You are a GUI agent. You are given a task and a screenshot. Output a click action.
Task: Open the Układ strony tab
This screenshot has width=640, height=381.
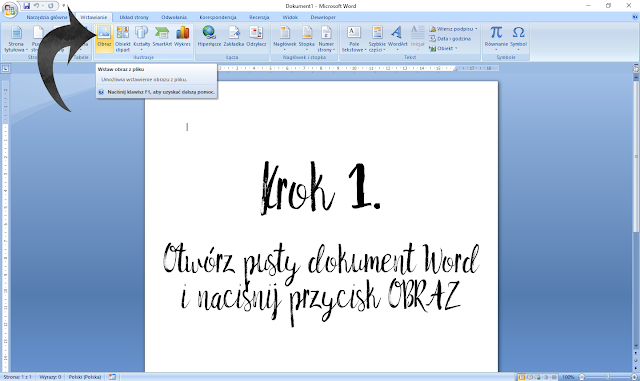pos(134,17)
